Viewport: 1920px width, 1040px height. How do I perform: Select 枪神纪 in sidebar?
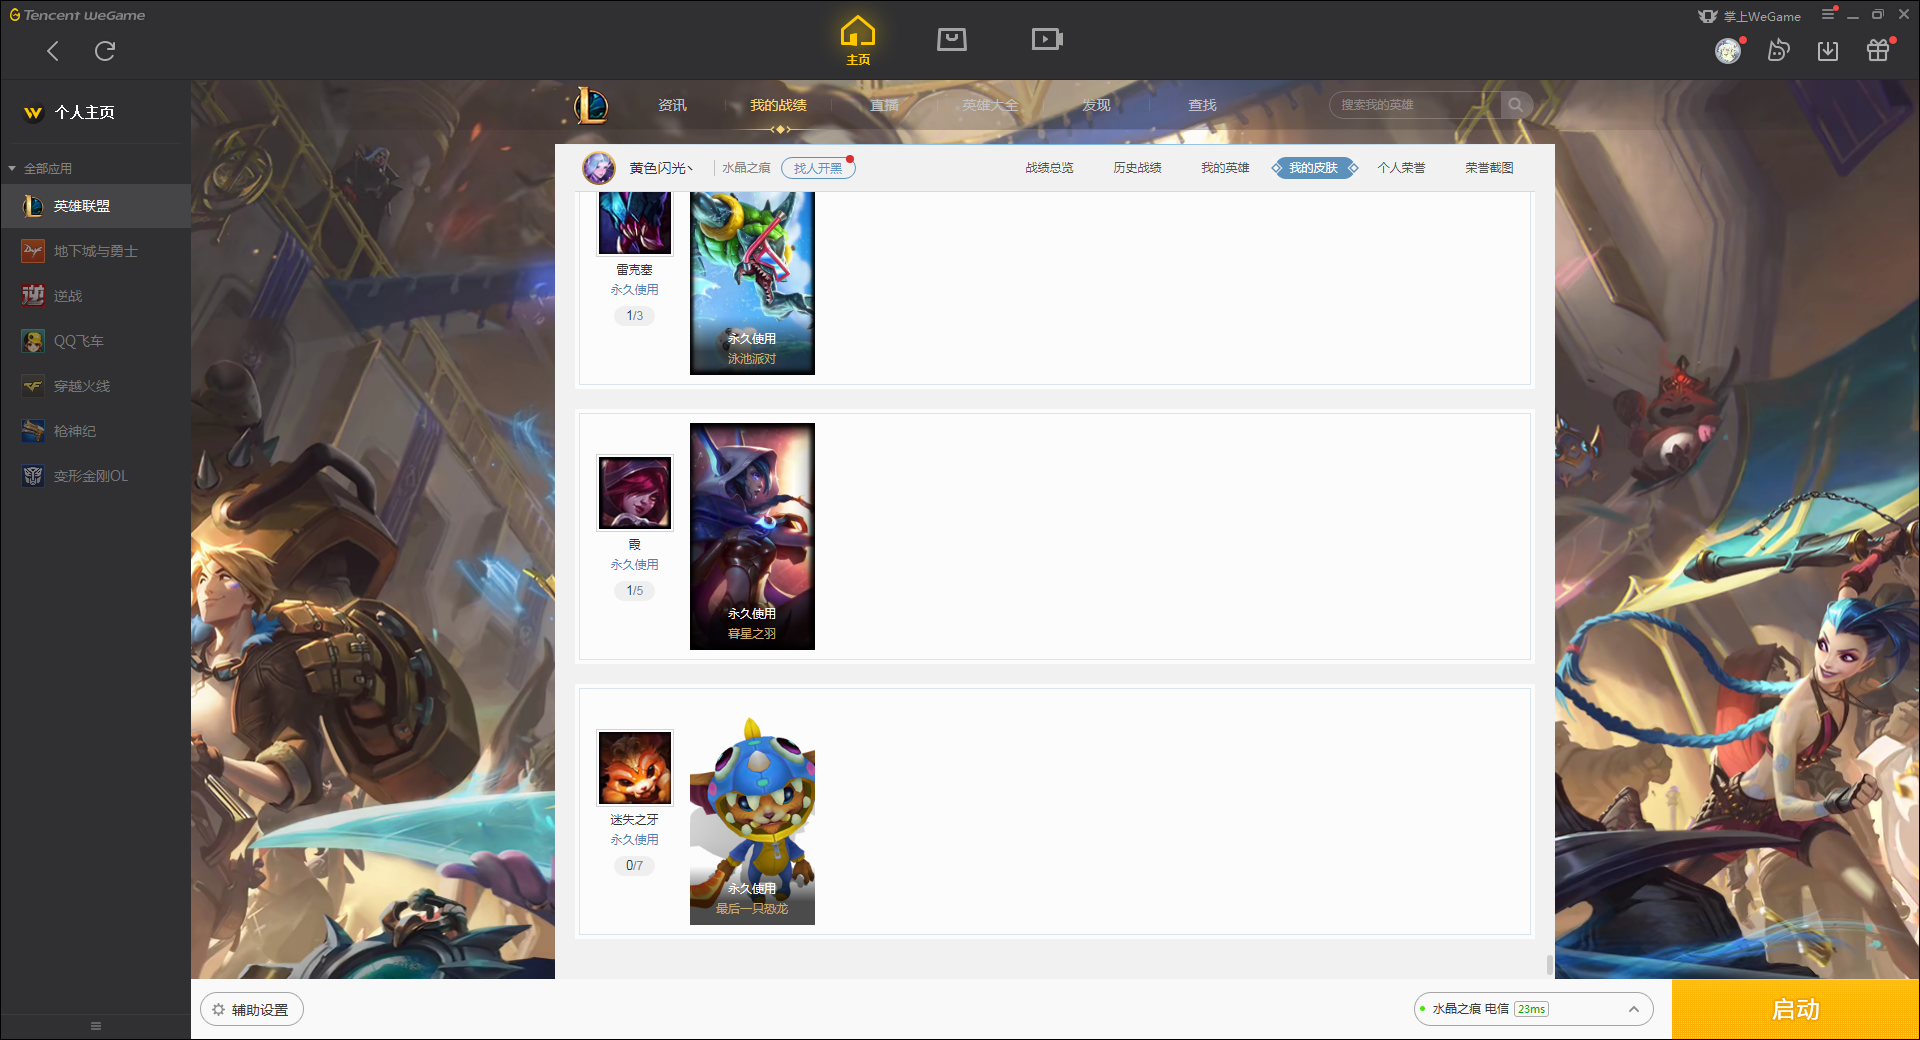point(95,431)
